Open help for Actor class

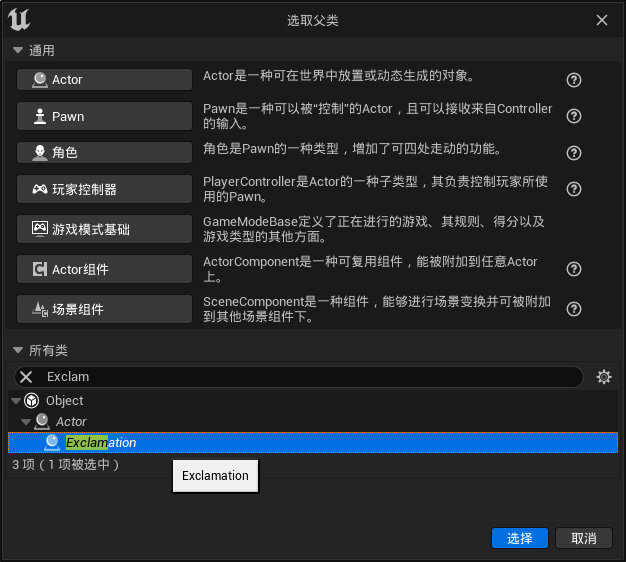(x=574, y=80)
